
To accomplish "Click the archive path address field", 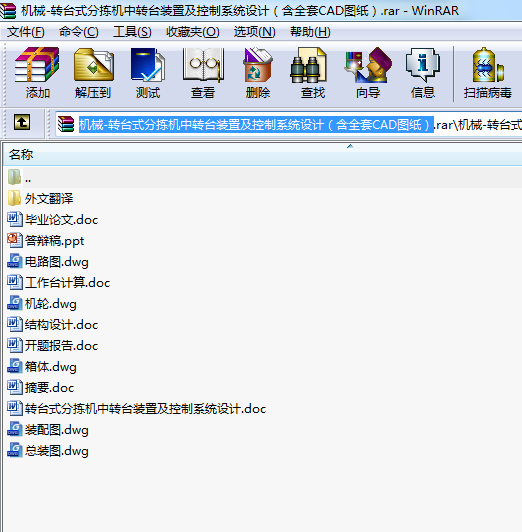I will pyautogui.click(x=288, y=125).
